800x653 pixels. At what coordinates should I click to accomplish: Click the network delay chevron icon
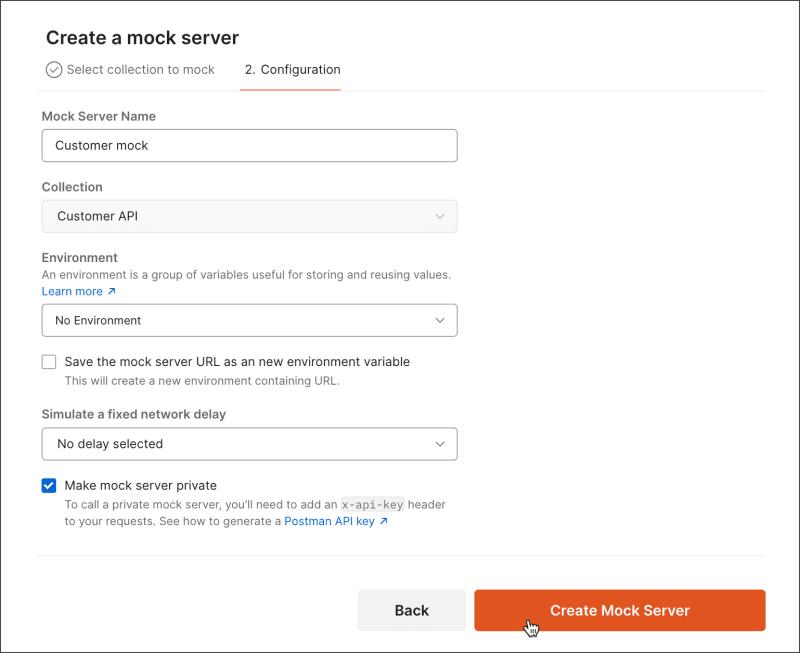tap(440, 443)
